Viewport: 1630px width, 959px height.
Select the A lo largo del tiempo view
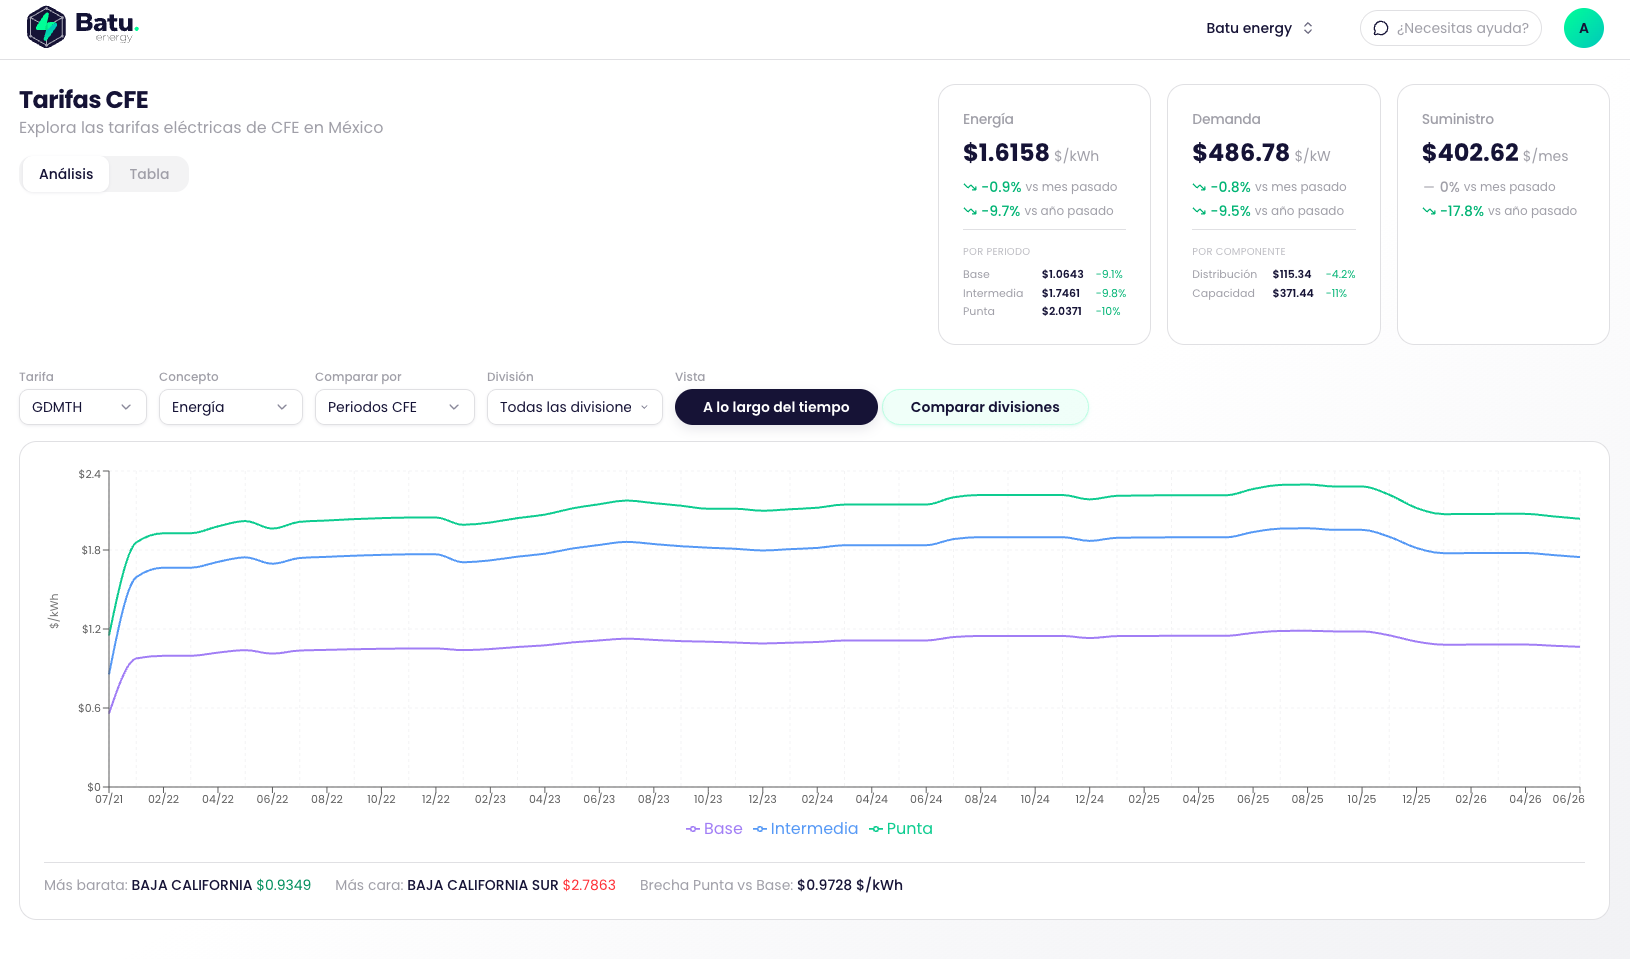(776, 407)
